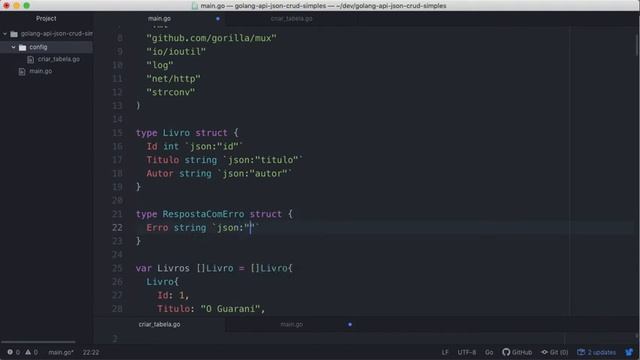Click the project root repository icon

(14, 34)
